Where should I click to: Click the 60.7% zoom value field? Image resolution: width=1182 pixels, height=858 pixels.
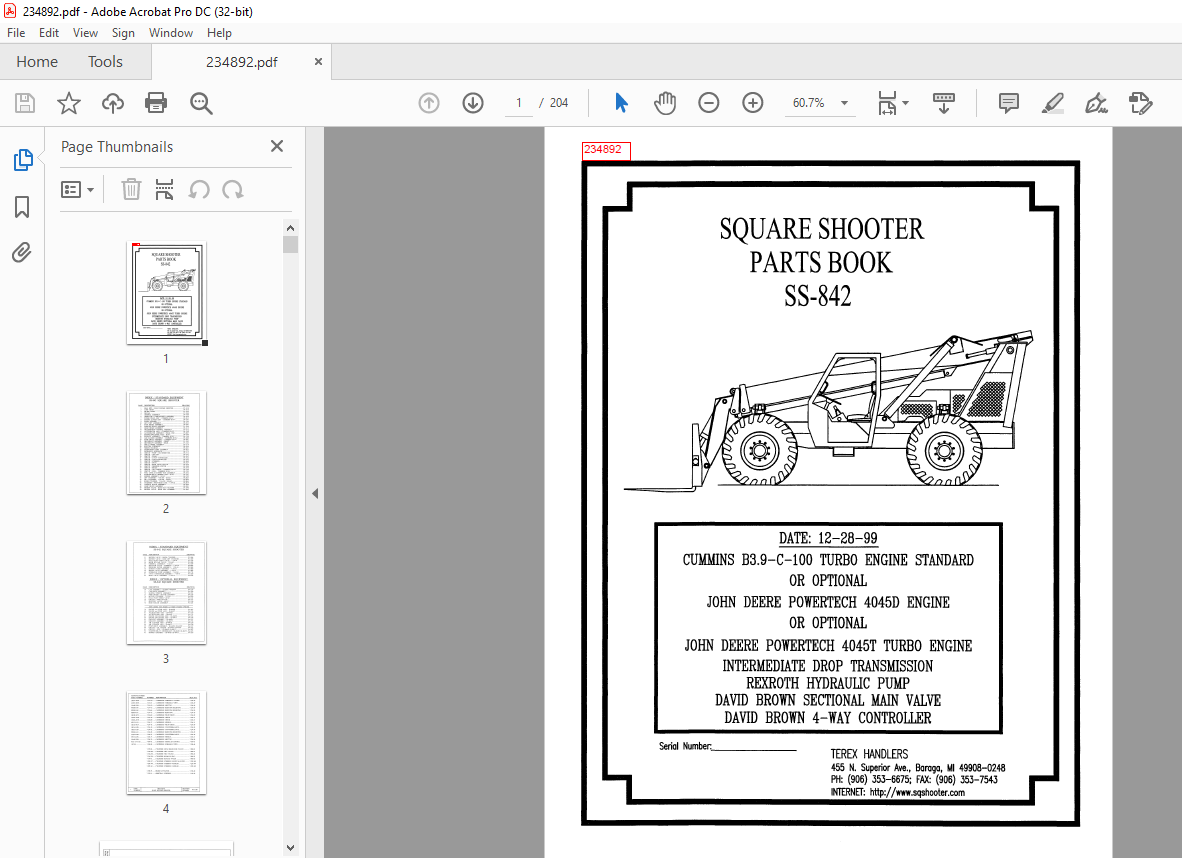(809, 103)
